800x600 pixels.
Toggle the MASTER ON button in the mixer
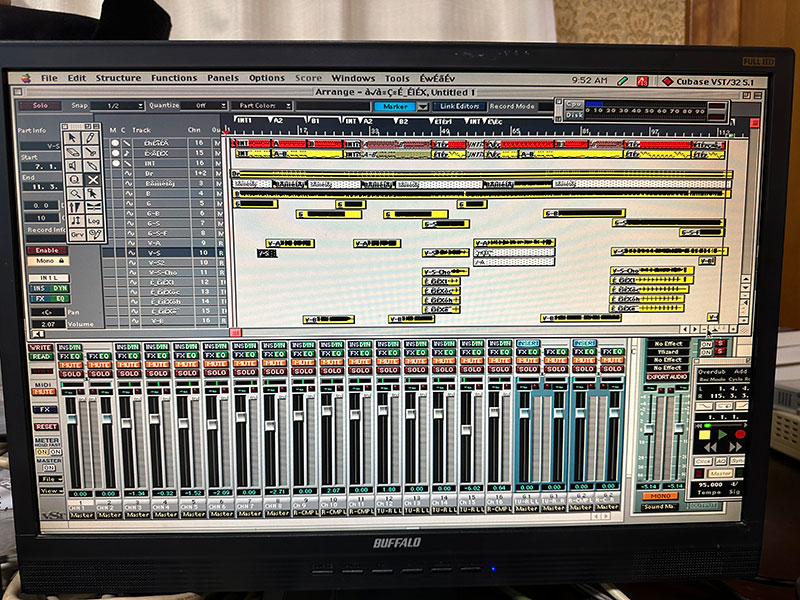pos(48,468)
